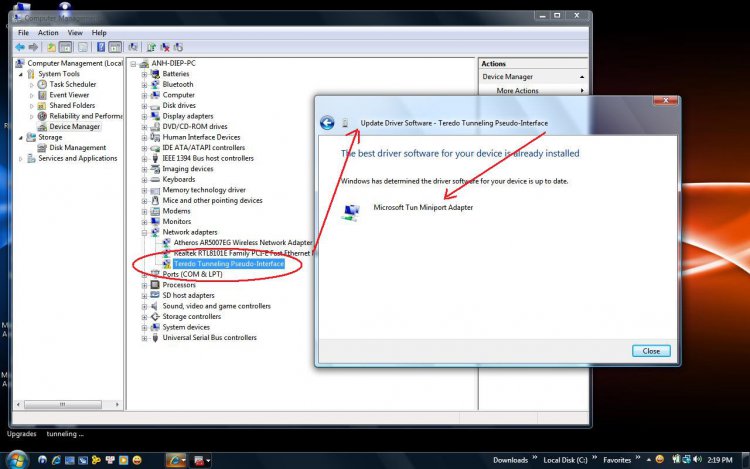
Task: Select Device Manager in left tree
Action: tap(75, 127)
